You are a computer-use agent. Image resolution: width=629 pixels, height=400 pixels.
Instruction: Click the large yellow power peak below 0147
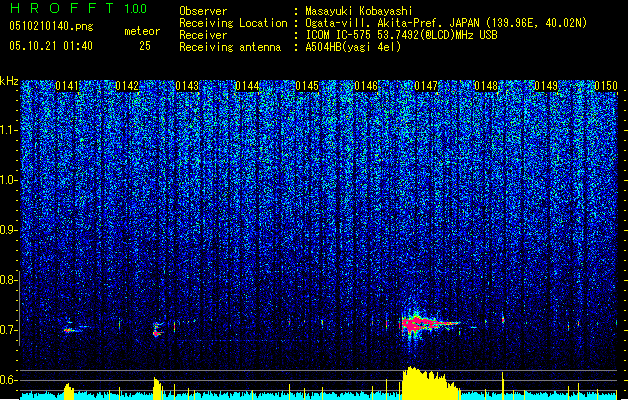430,383
